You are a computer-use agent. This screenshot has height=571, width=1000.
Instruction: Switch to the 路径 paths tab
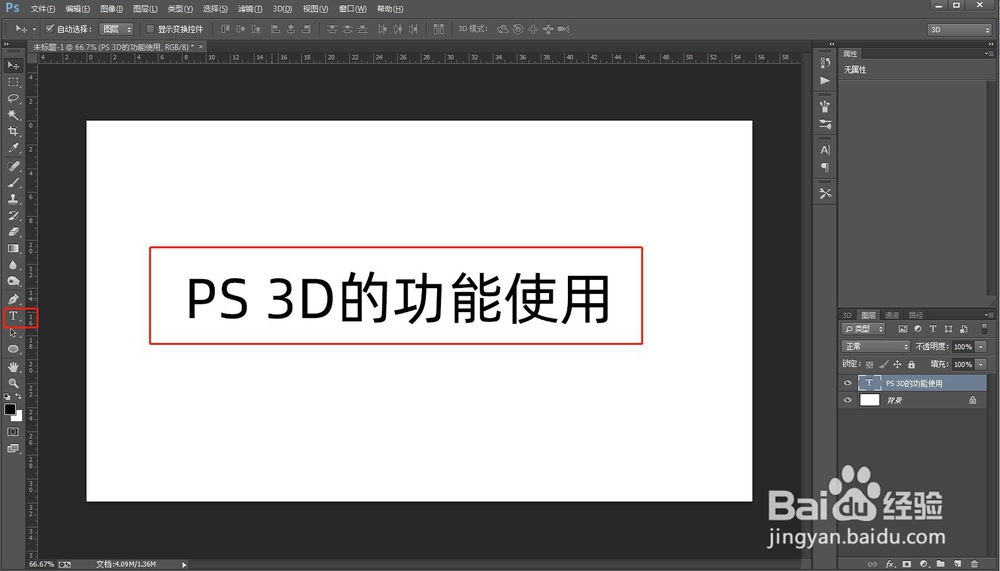(916, 315)
